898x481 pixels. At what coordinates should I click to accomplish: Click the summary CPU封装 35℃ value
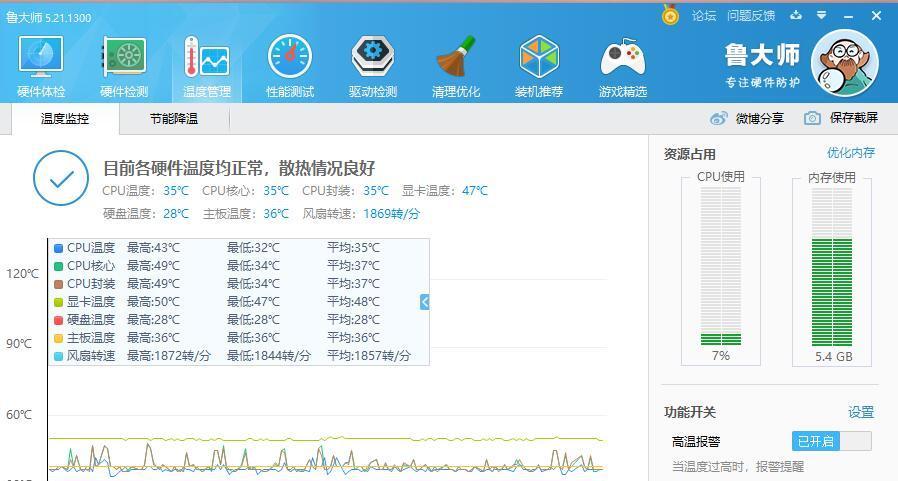tap(376, 191)
